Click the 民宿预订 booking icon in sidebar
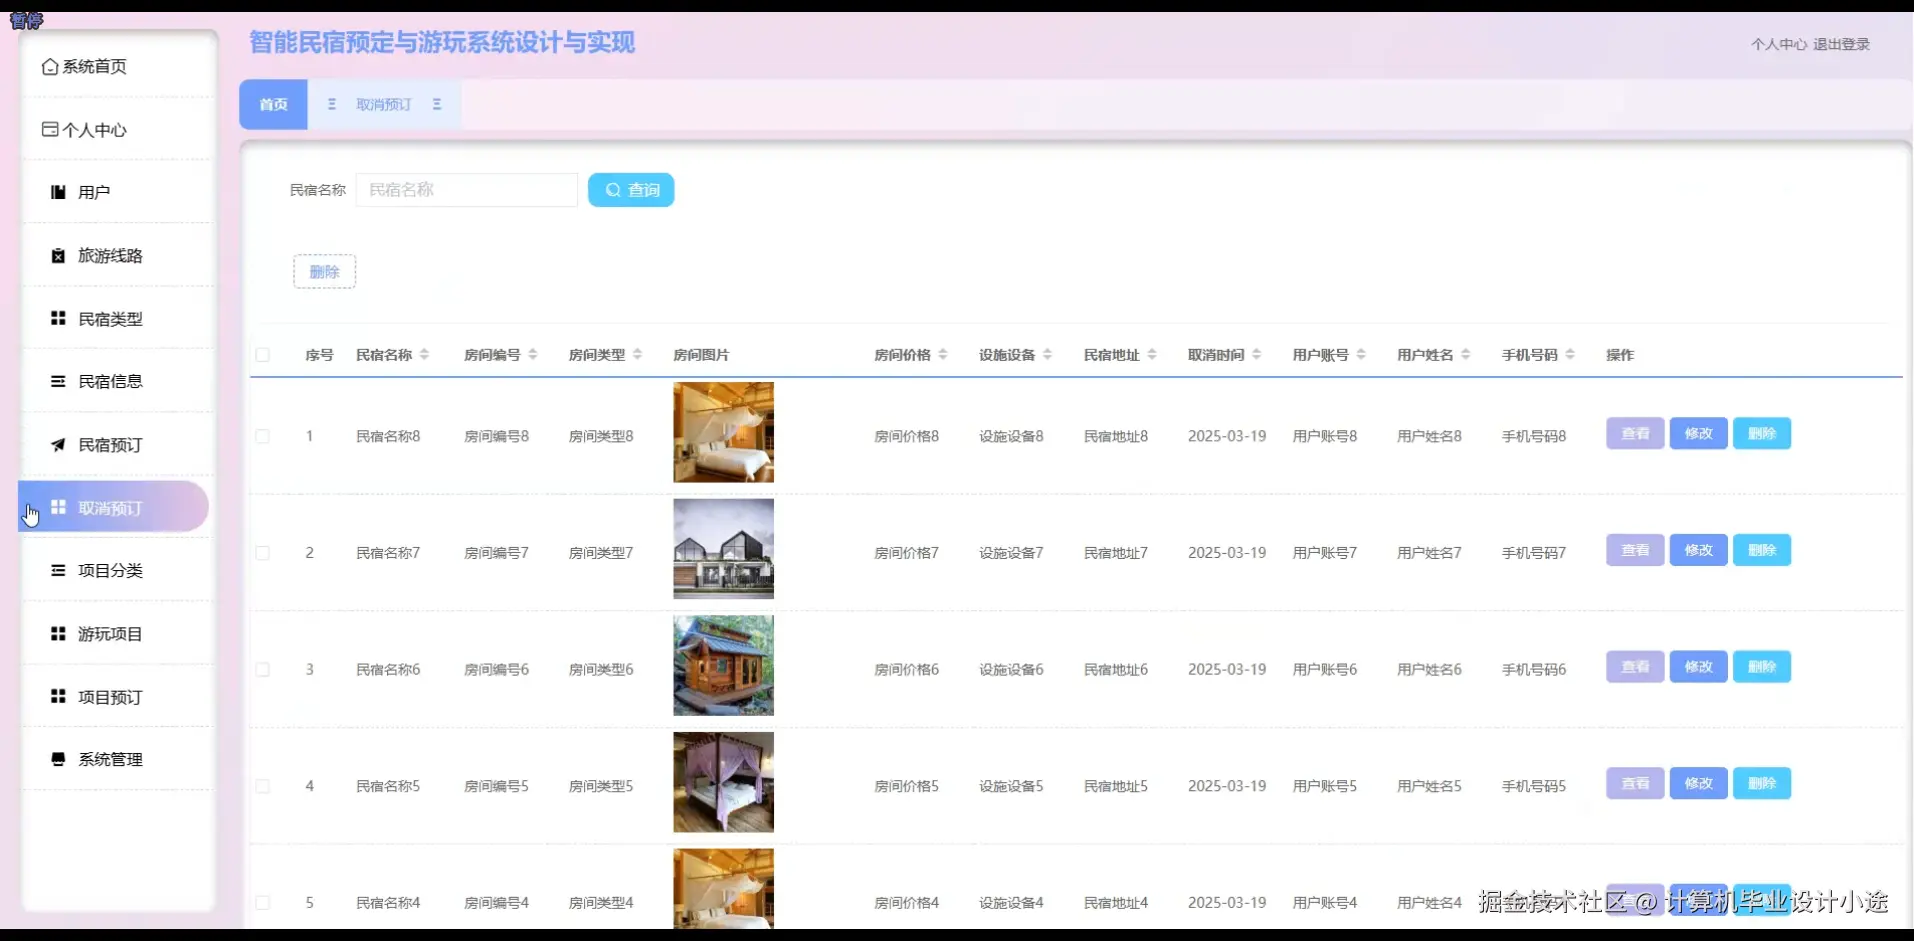 [57, 444]
